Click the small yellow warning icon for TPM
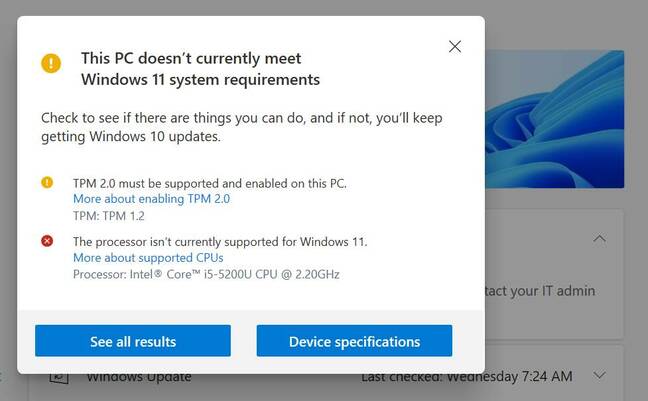648x401 pixels. tap(47, 182)
